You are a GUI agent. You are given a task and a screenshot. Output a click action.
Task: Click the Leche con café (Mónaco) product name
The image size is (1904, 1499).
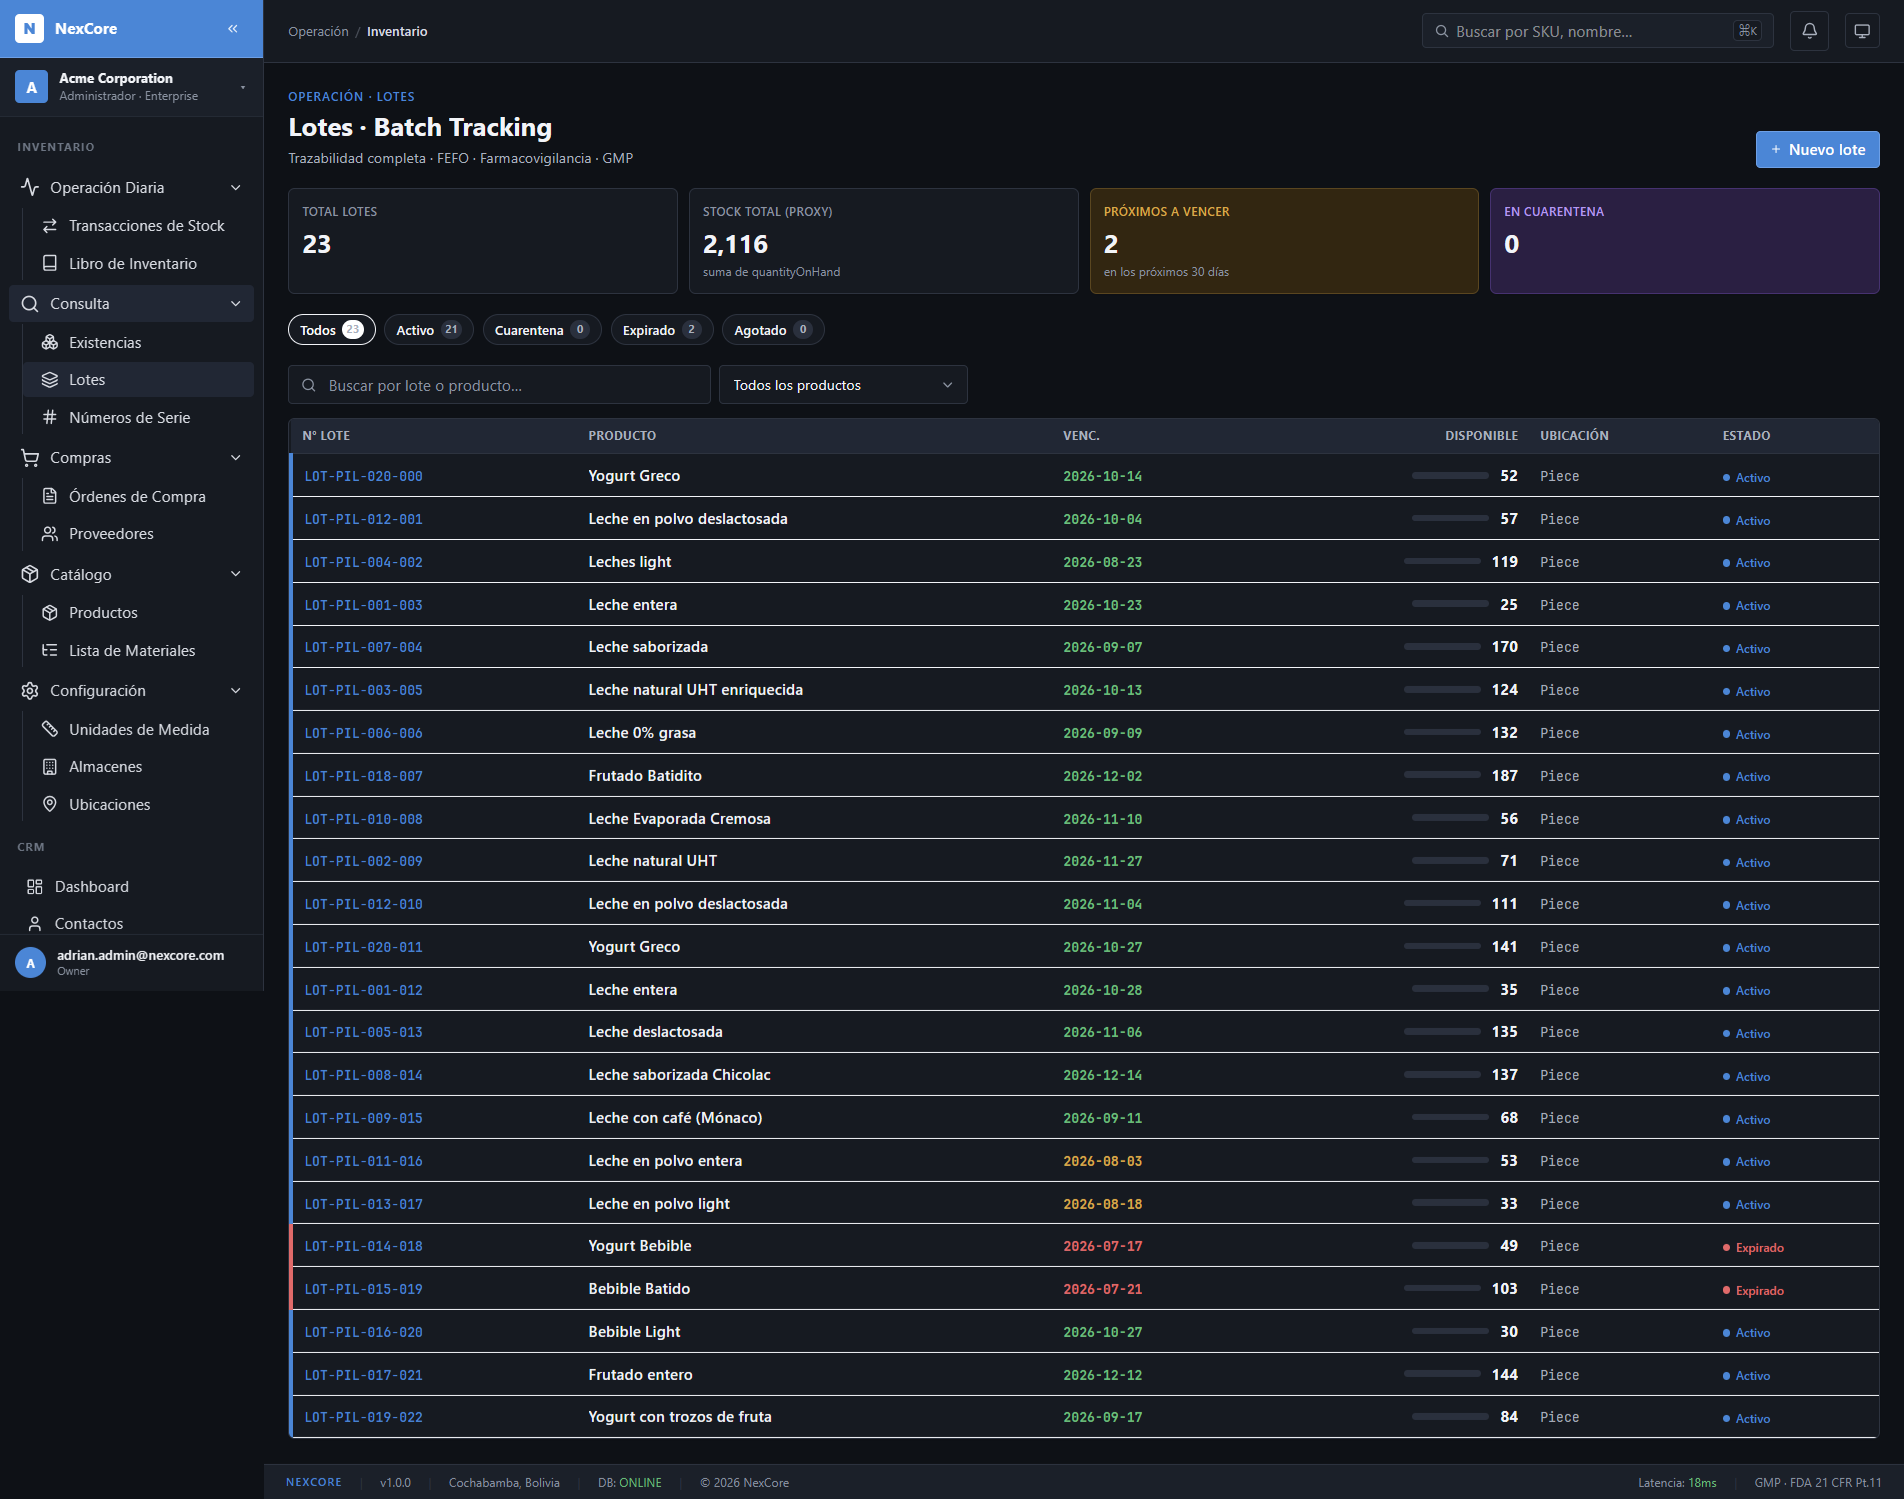[675, 1118]
